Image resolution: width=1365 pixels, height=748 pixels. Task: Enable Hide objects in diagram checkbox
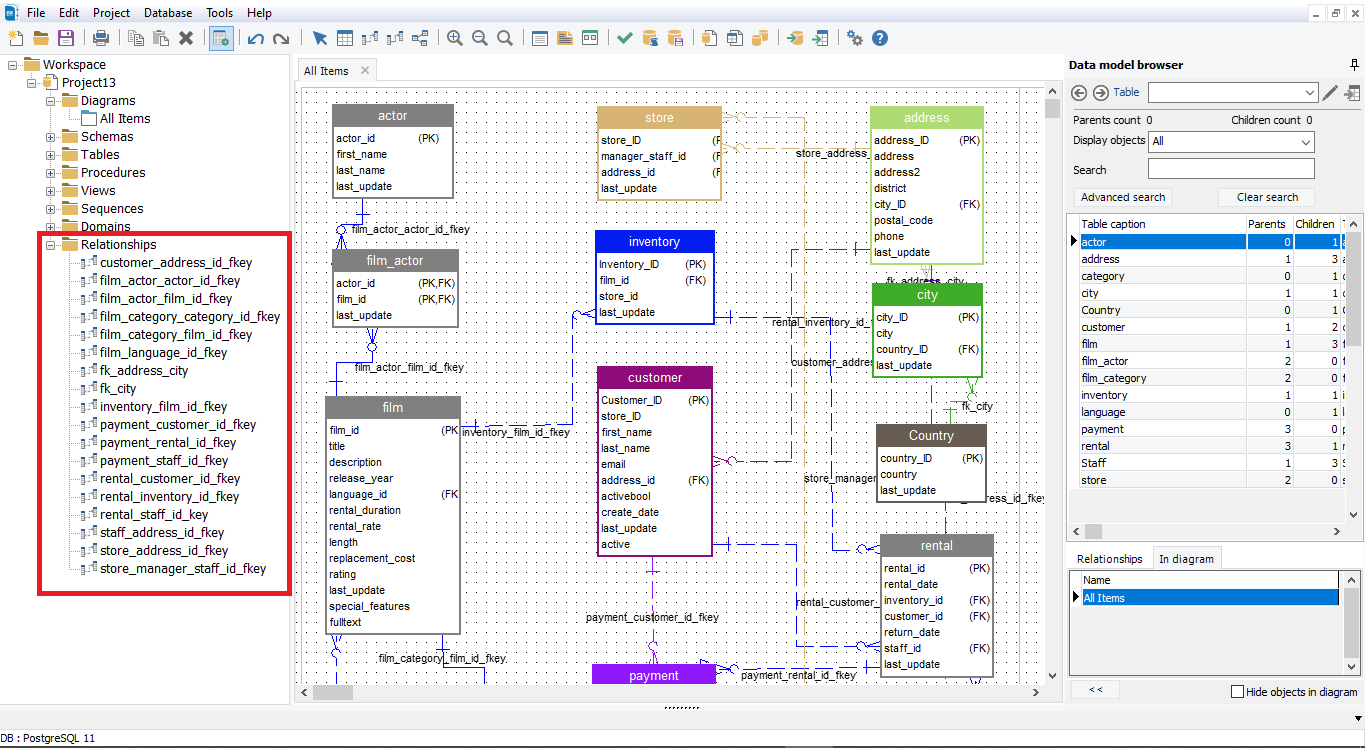tap(1237, 691)
